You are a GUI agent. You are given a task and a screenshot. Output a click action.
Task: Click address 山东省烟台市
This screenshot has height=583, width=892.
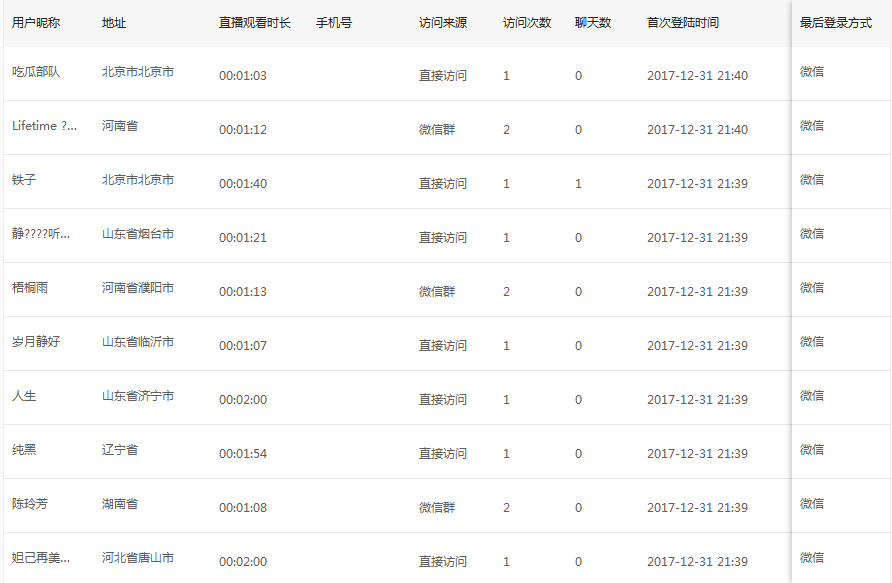tap(138, 234)
